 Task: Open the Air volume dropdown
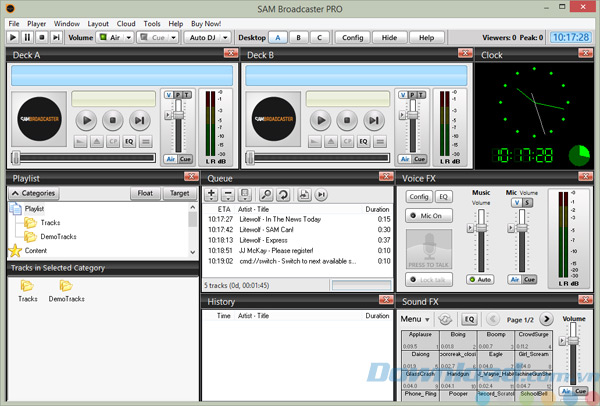tap(129, 38)
